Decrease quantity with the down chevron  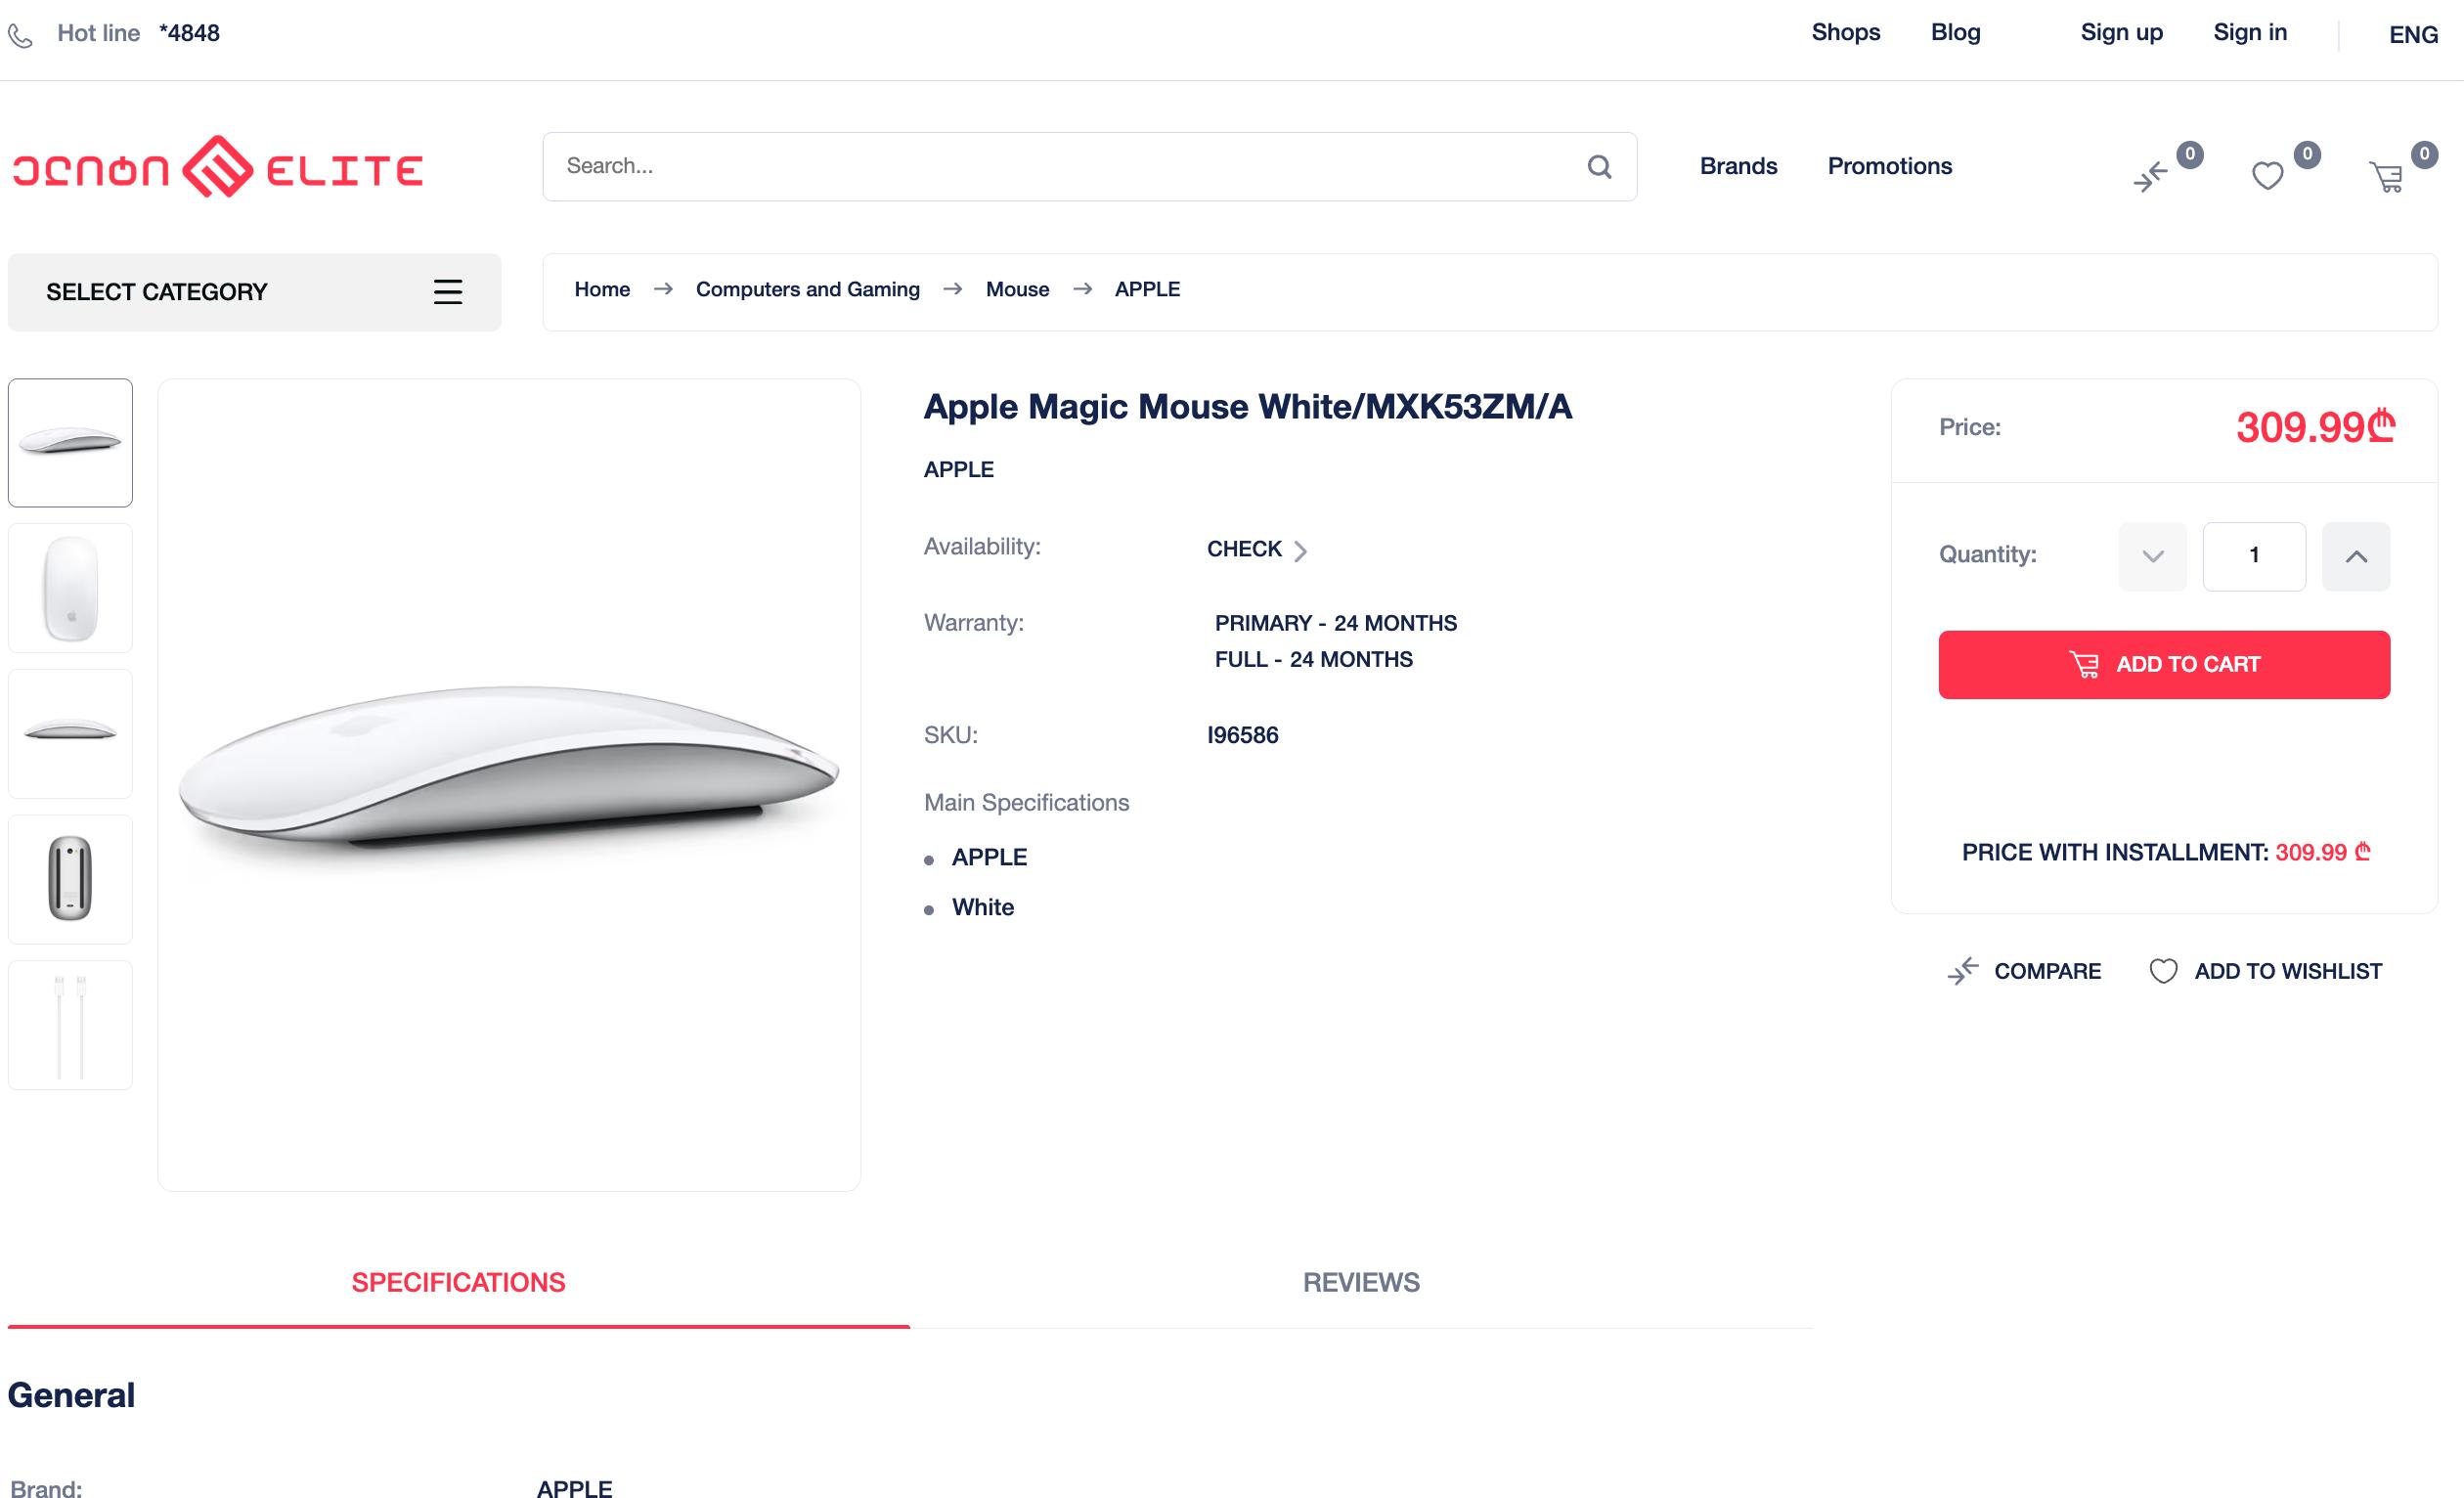pyautogui.click(x=2152, y=556)
